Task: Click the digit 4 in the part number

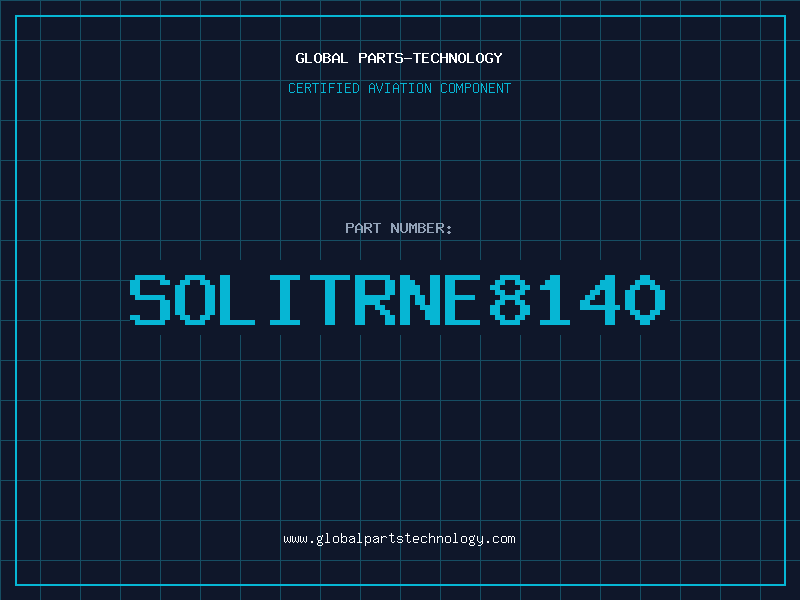Action: [x=597, y=300]
